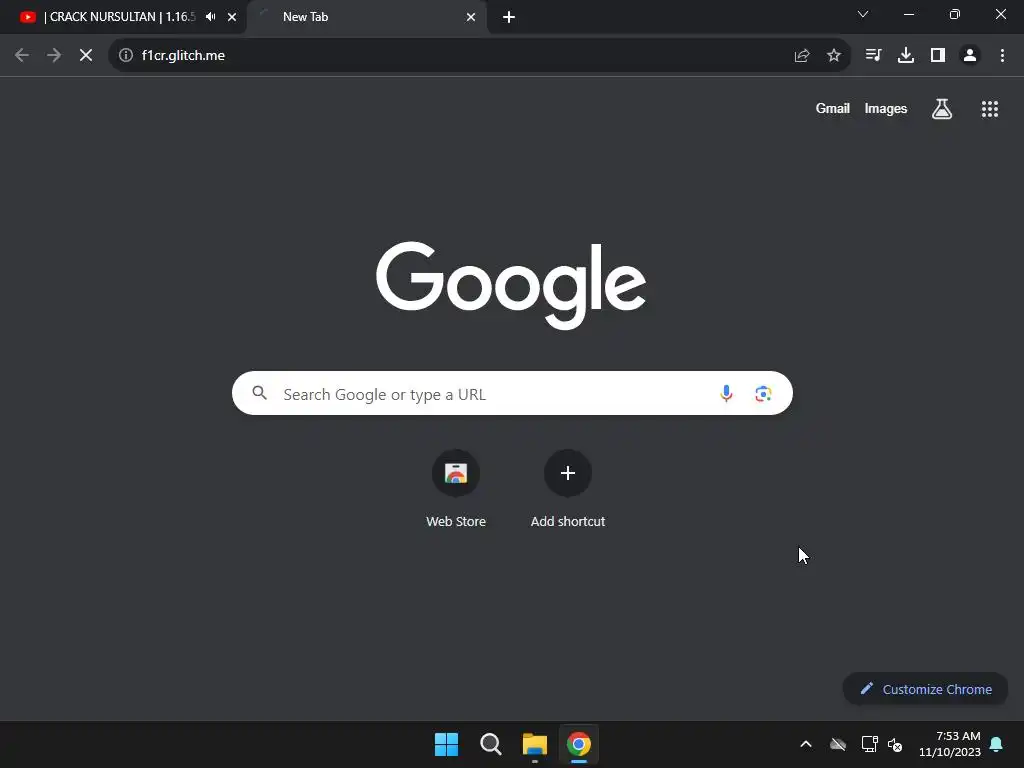The height and width of the screenshot is (768, 1024).
Task: Open the profile avatar menu
Action: click(970, 56)
